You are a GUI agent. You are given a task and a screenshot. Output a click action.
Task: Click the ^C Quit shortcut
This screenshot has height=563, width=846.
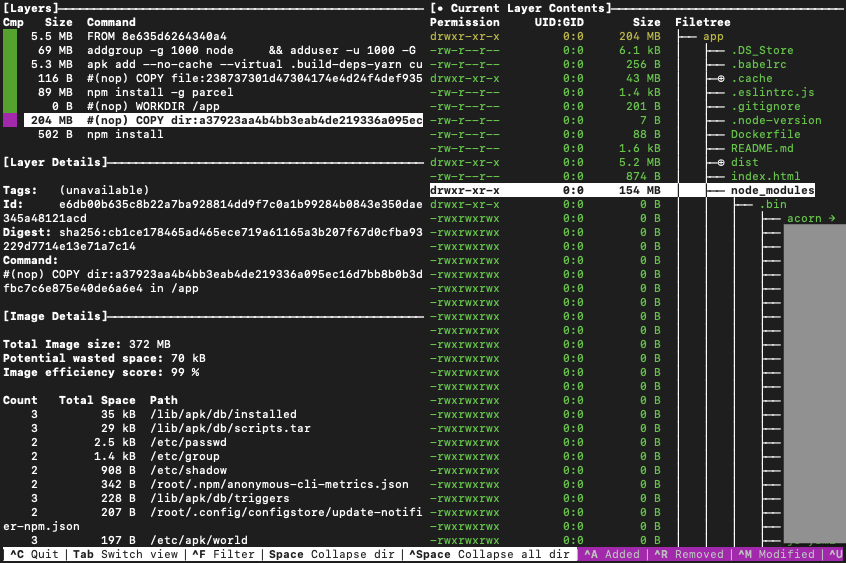[x=34, y=554]
